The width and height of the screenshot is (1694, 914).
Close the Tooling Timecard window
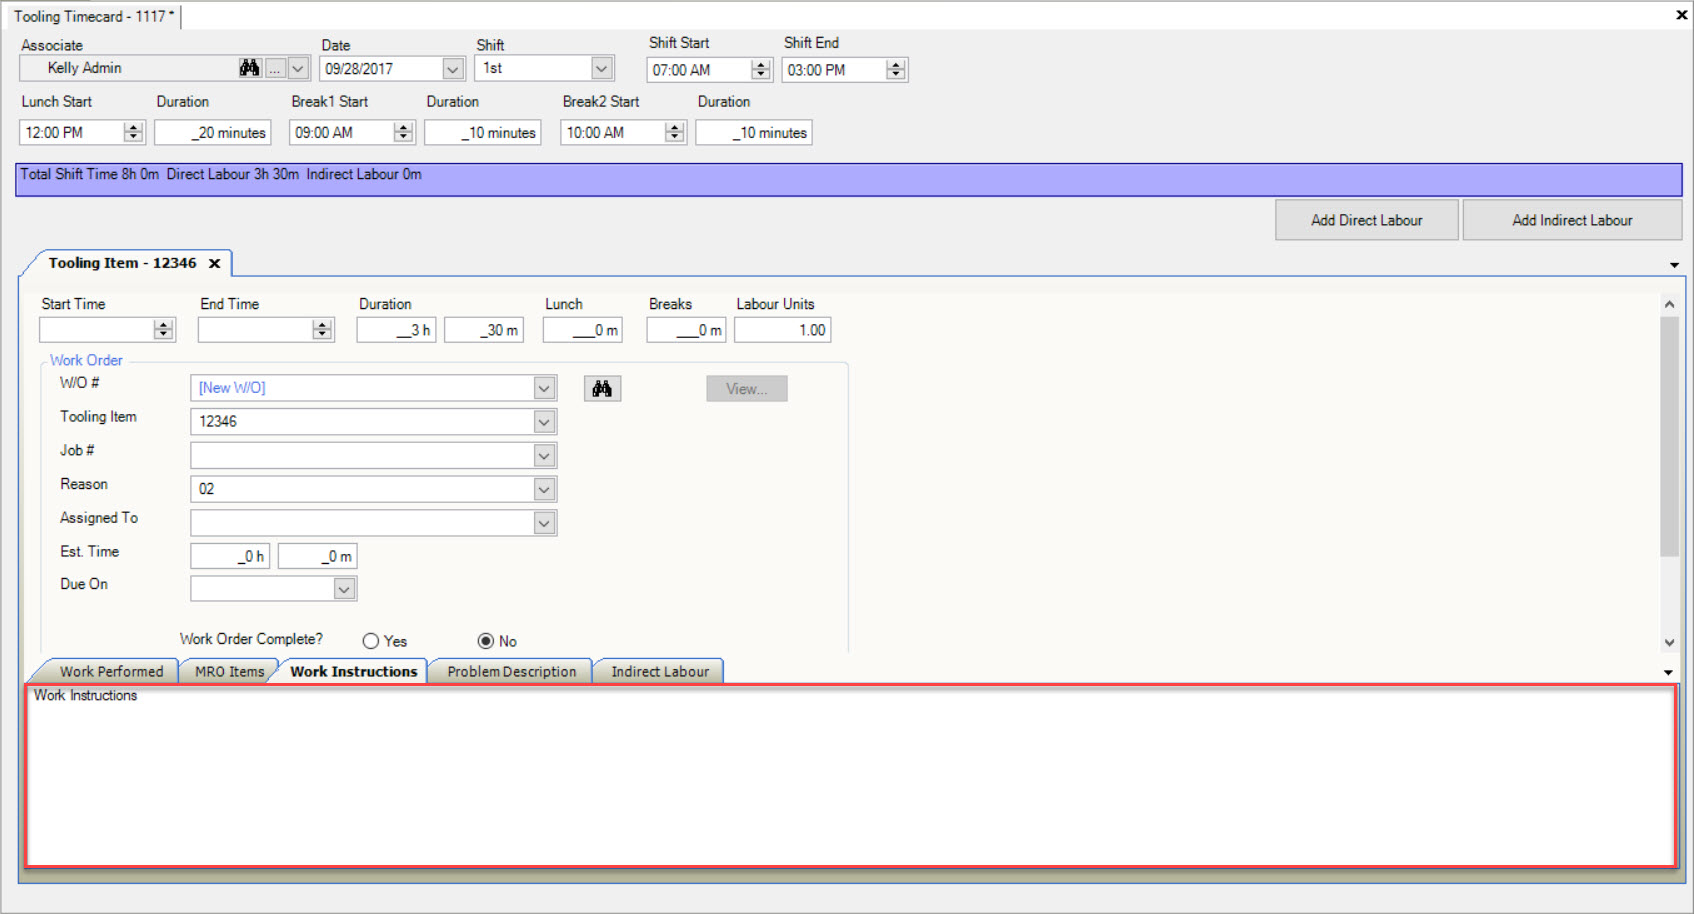coord(1681,15)
